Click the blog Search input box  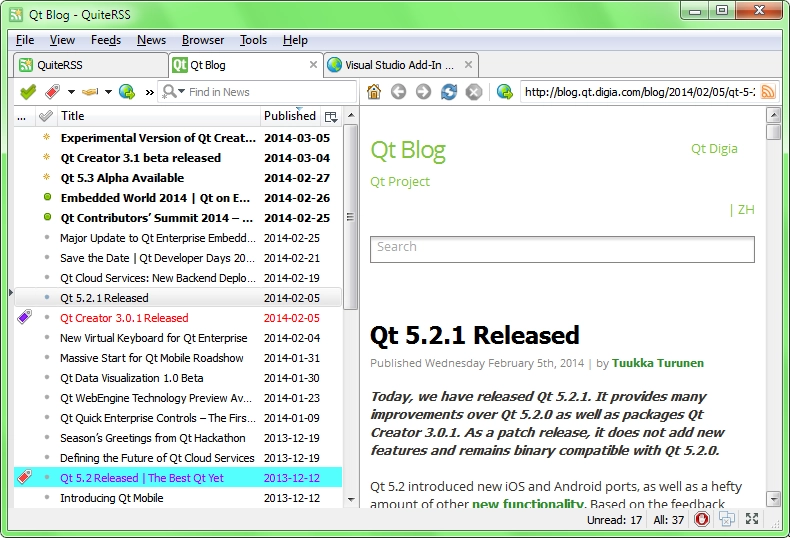click(562, 249)
